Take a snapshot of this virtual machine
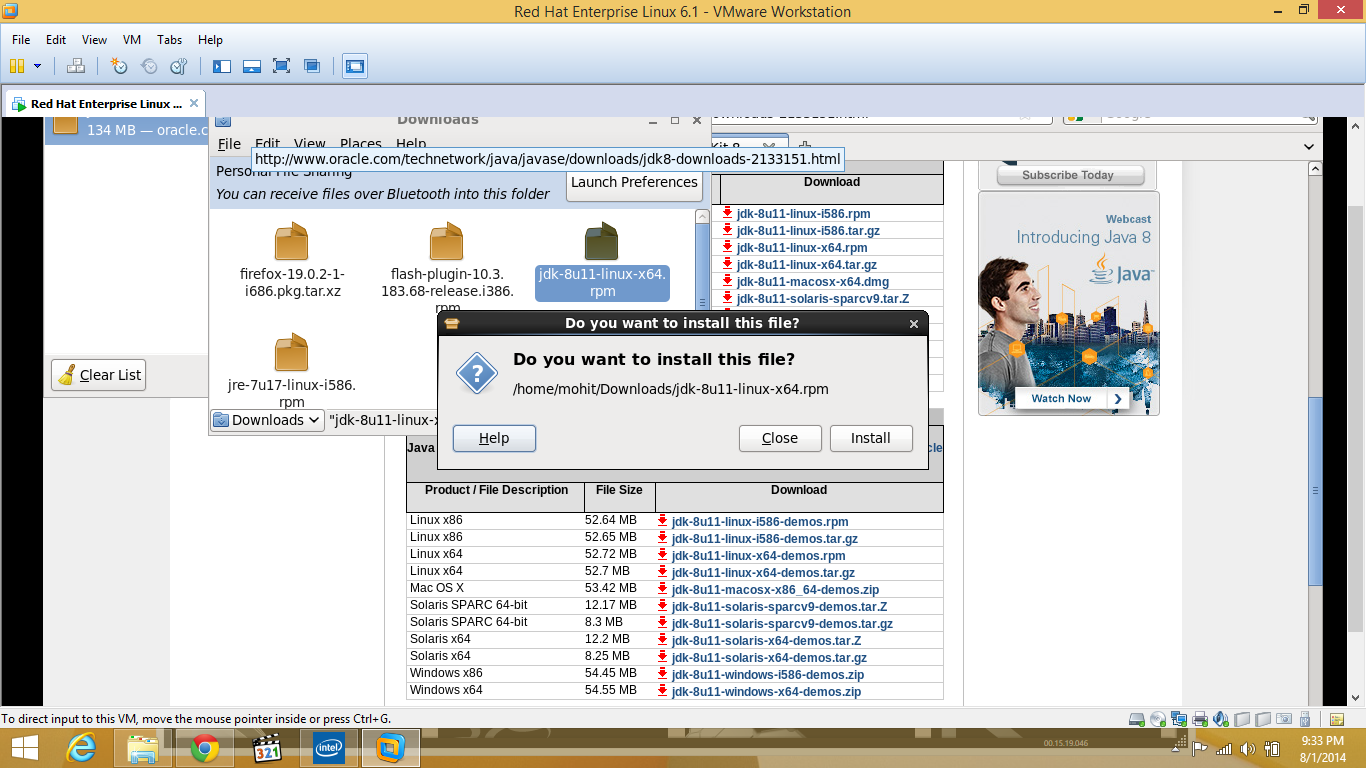This screenshot has width=1366, height=768. [119, 66]
